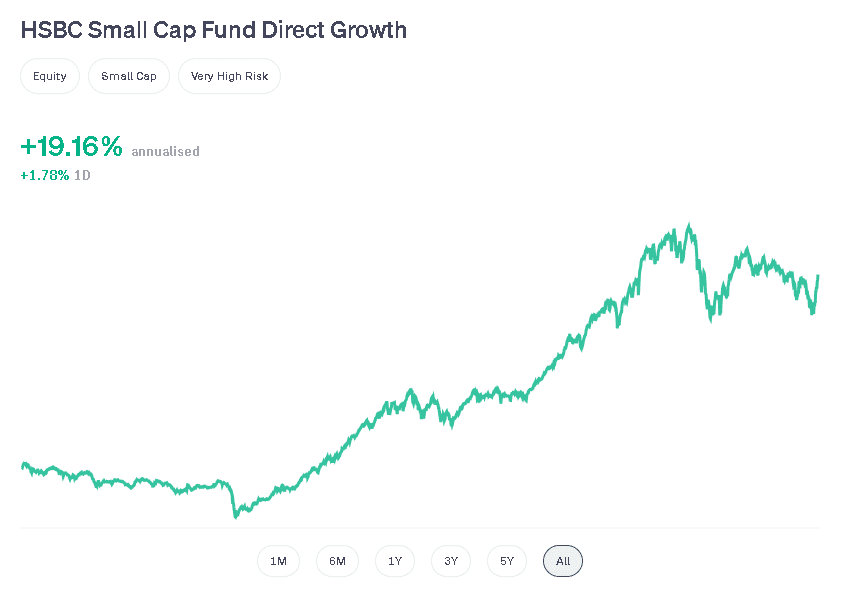Click the highest peak of the chart line
This screenshot has width=844, height=594.
(x=689, y=226)
